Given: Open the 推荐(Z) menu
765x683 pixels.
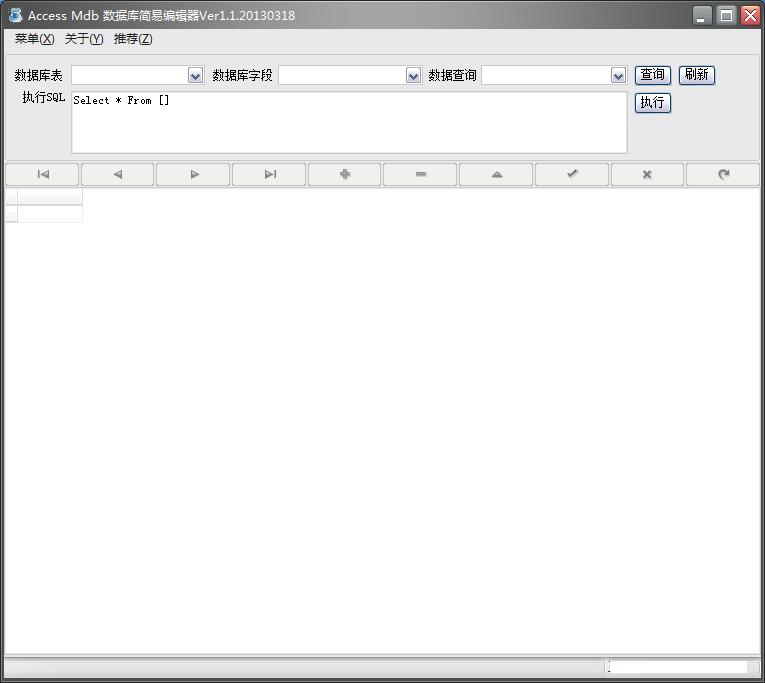Looking at the screenshot, I should 133,39.
